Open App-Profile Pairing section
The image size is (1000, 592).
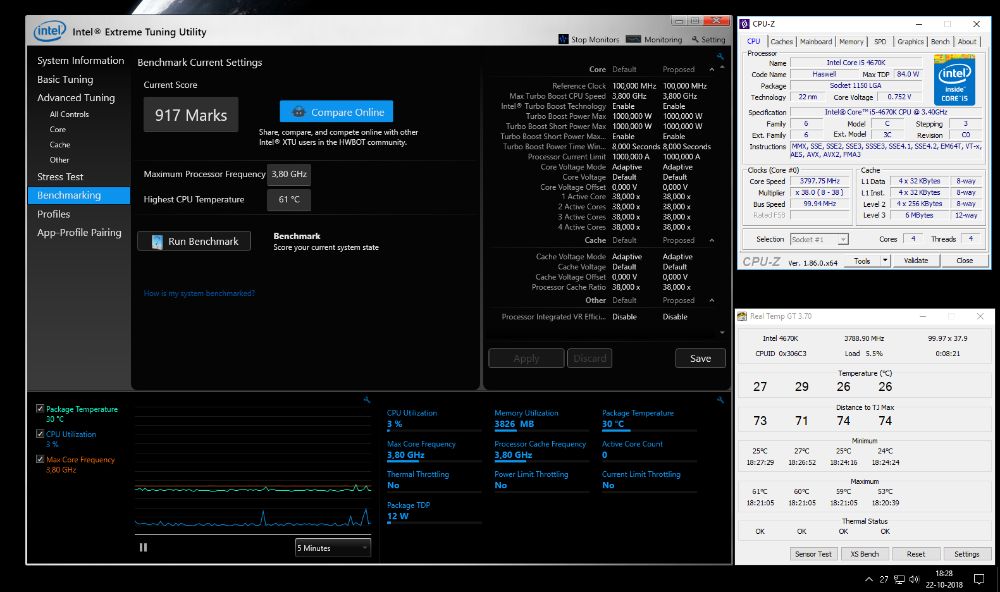click(79, 232)
